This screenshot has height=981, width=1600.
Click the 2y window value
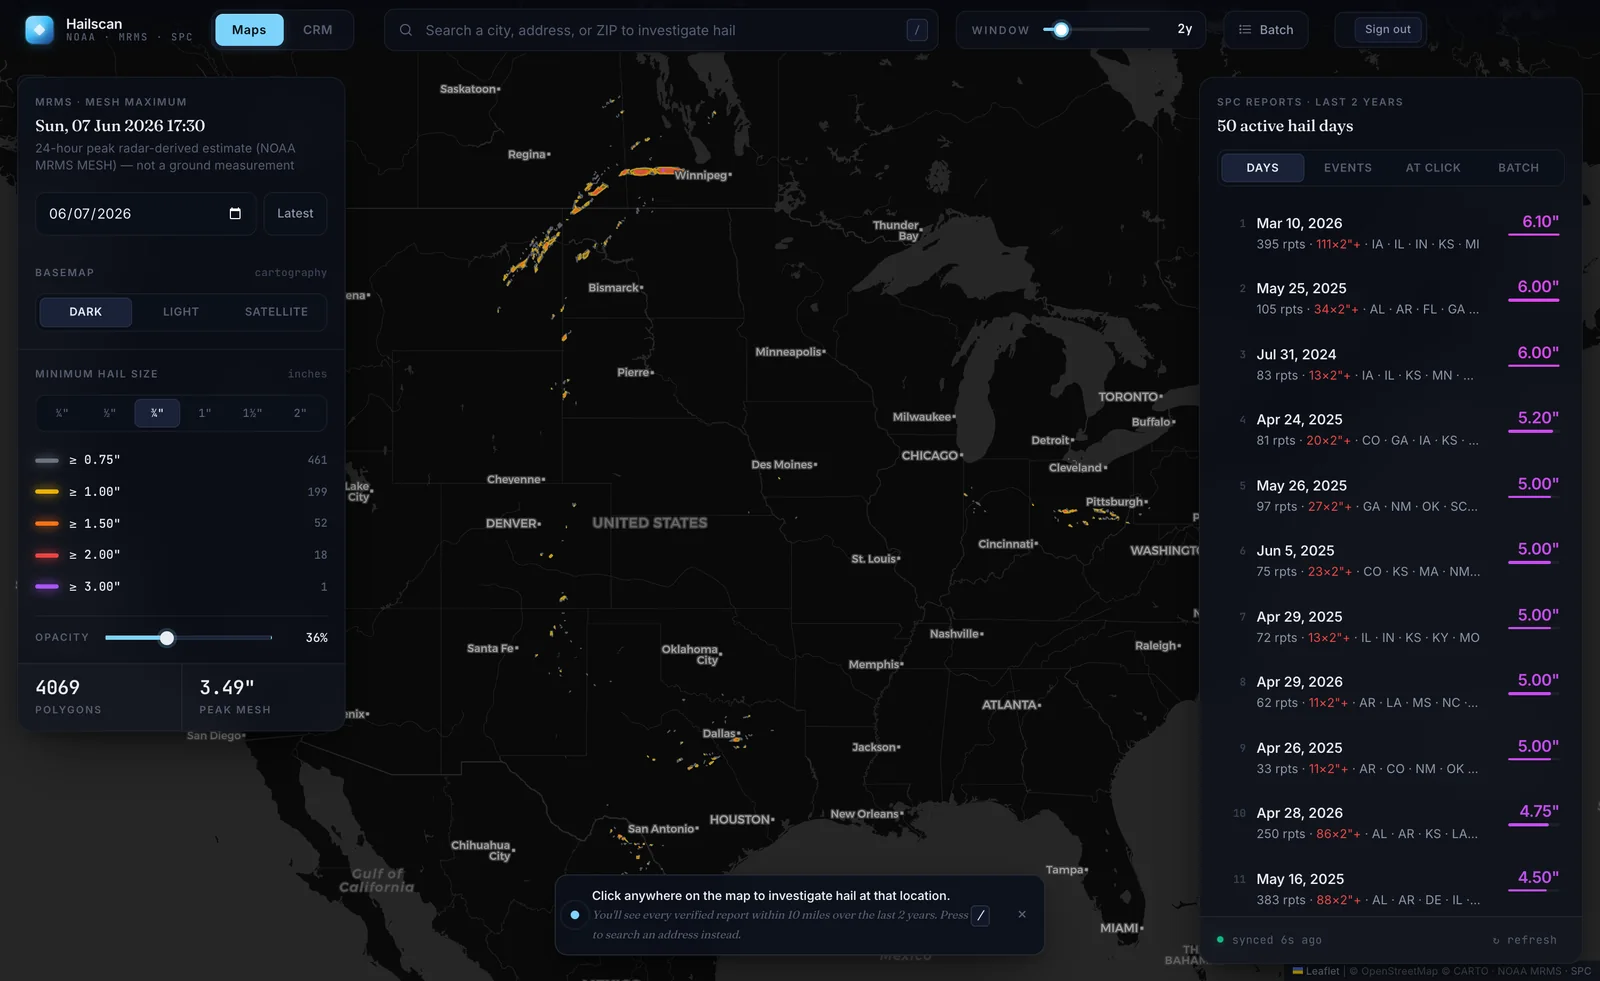[x=1184, y=29]
